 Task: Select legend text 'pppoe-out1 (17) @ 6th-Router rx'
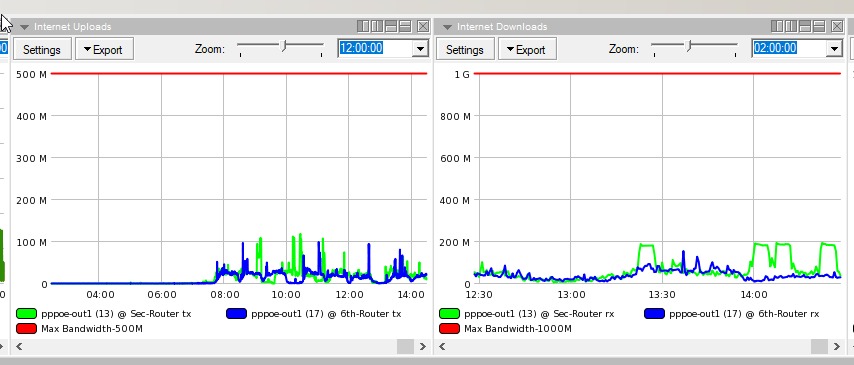(744, 314)
